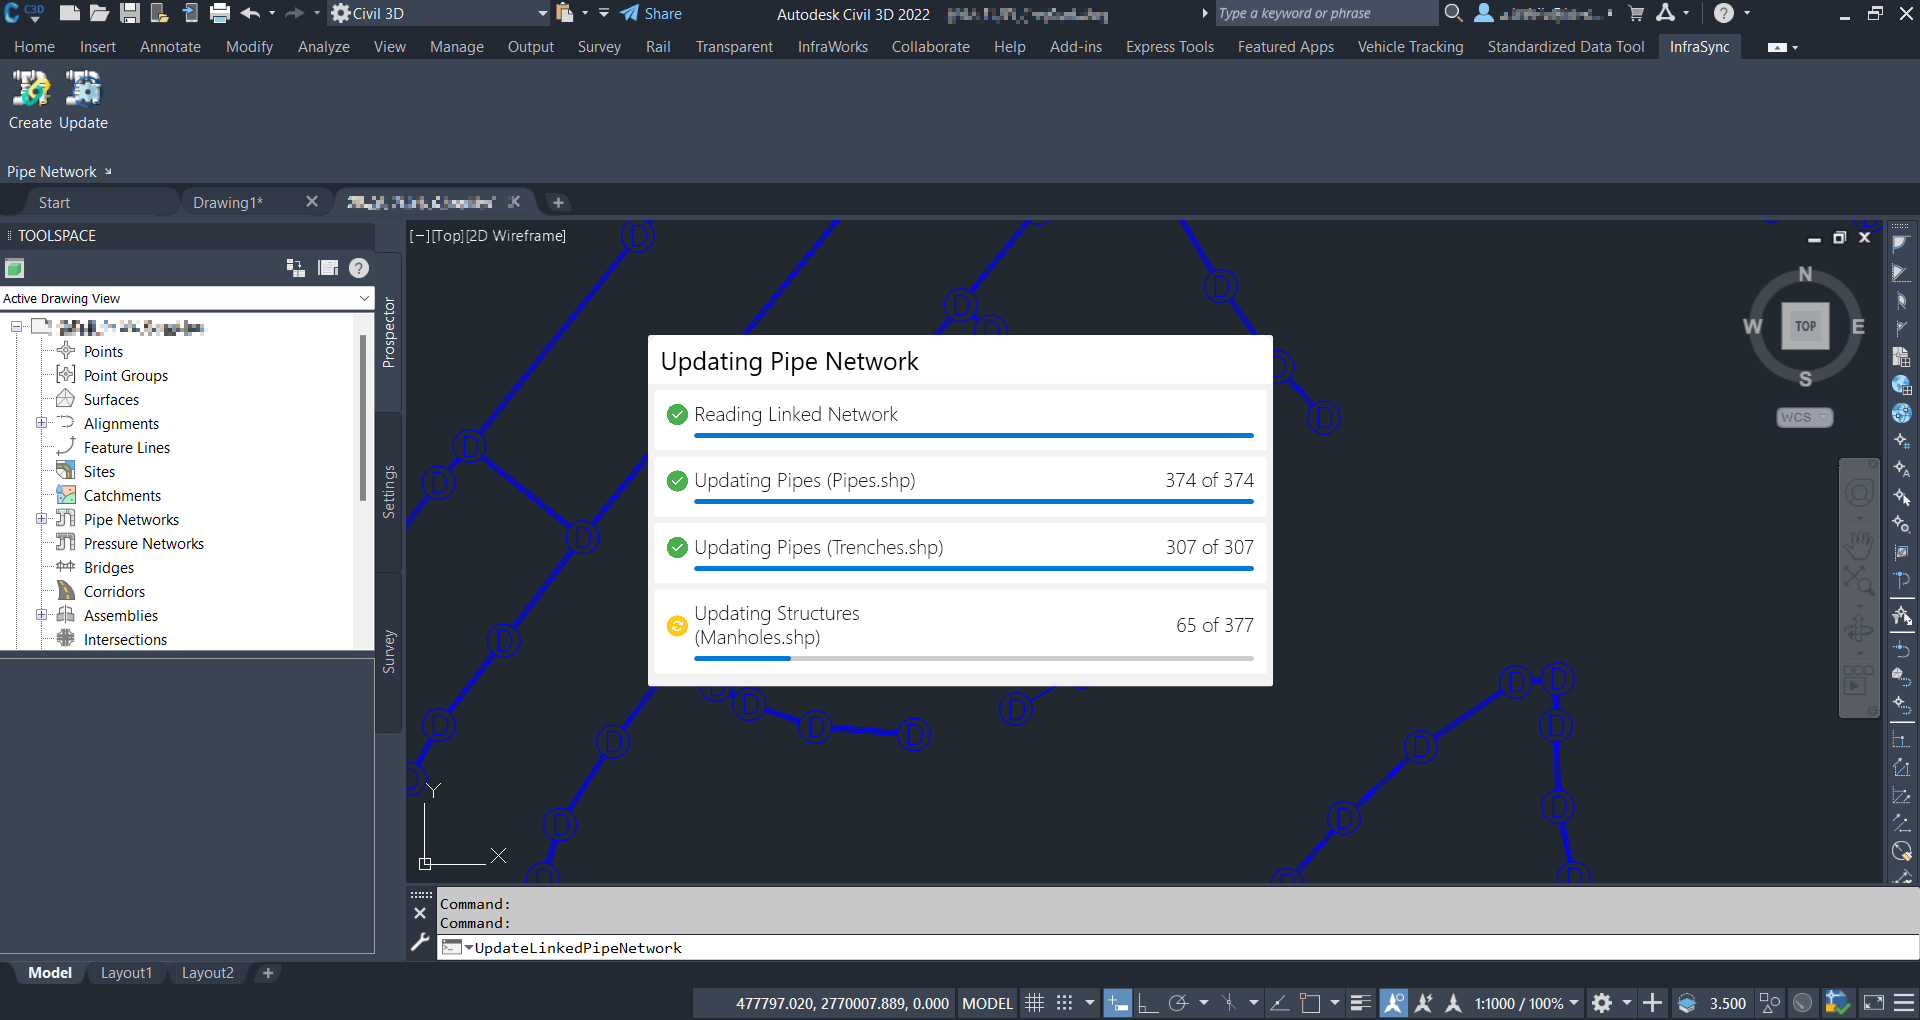The height and width of the screenshot is (1020, 1920).
Task: Click the Update pipe network icon
Action: [83, 89]
